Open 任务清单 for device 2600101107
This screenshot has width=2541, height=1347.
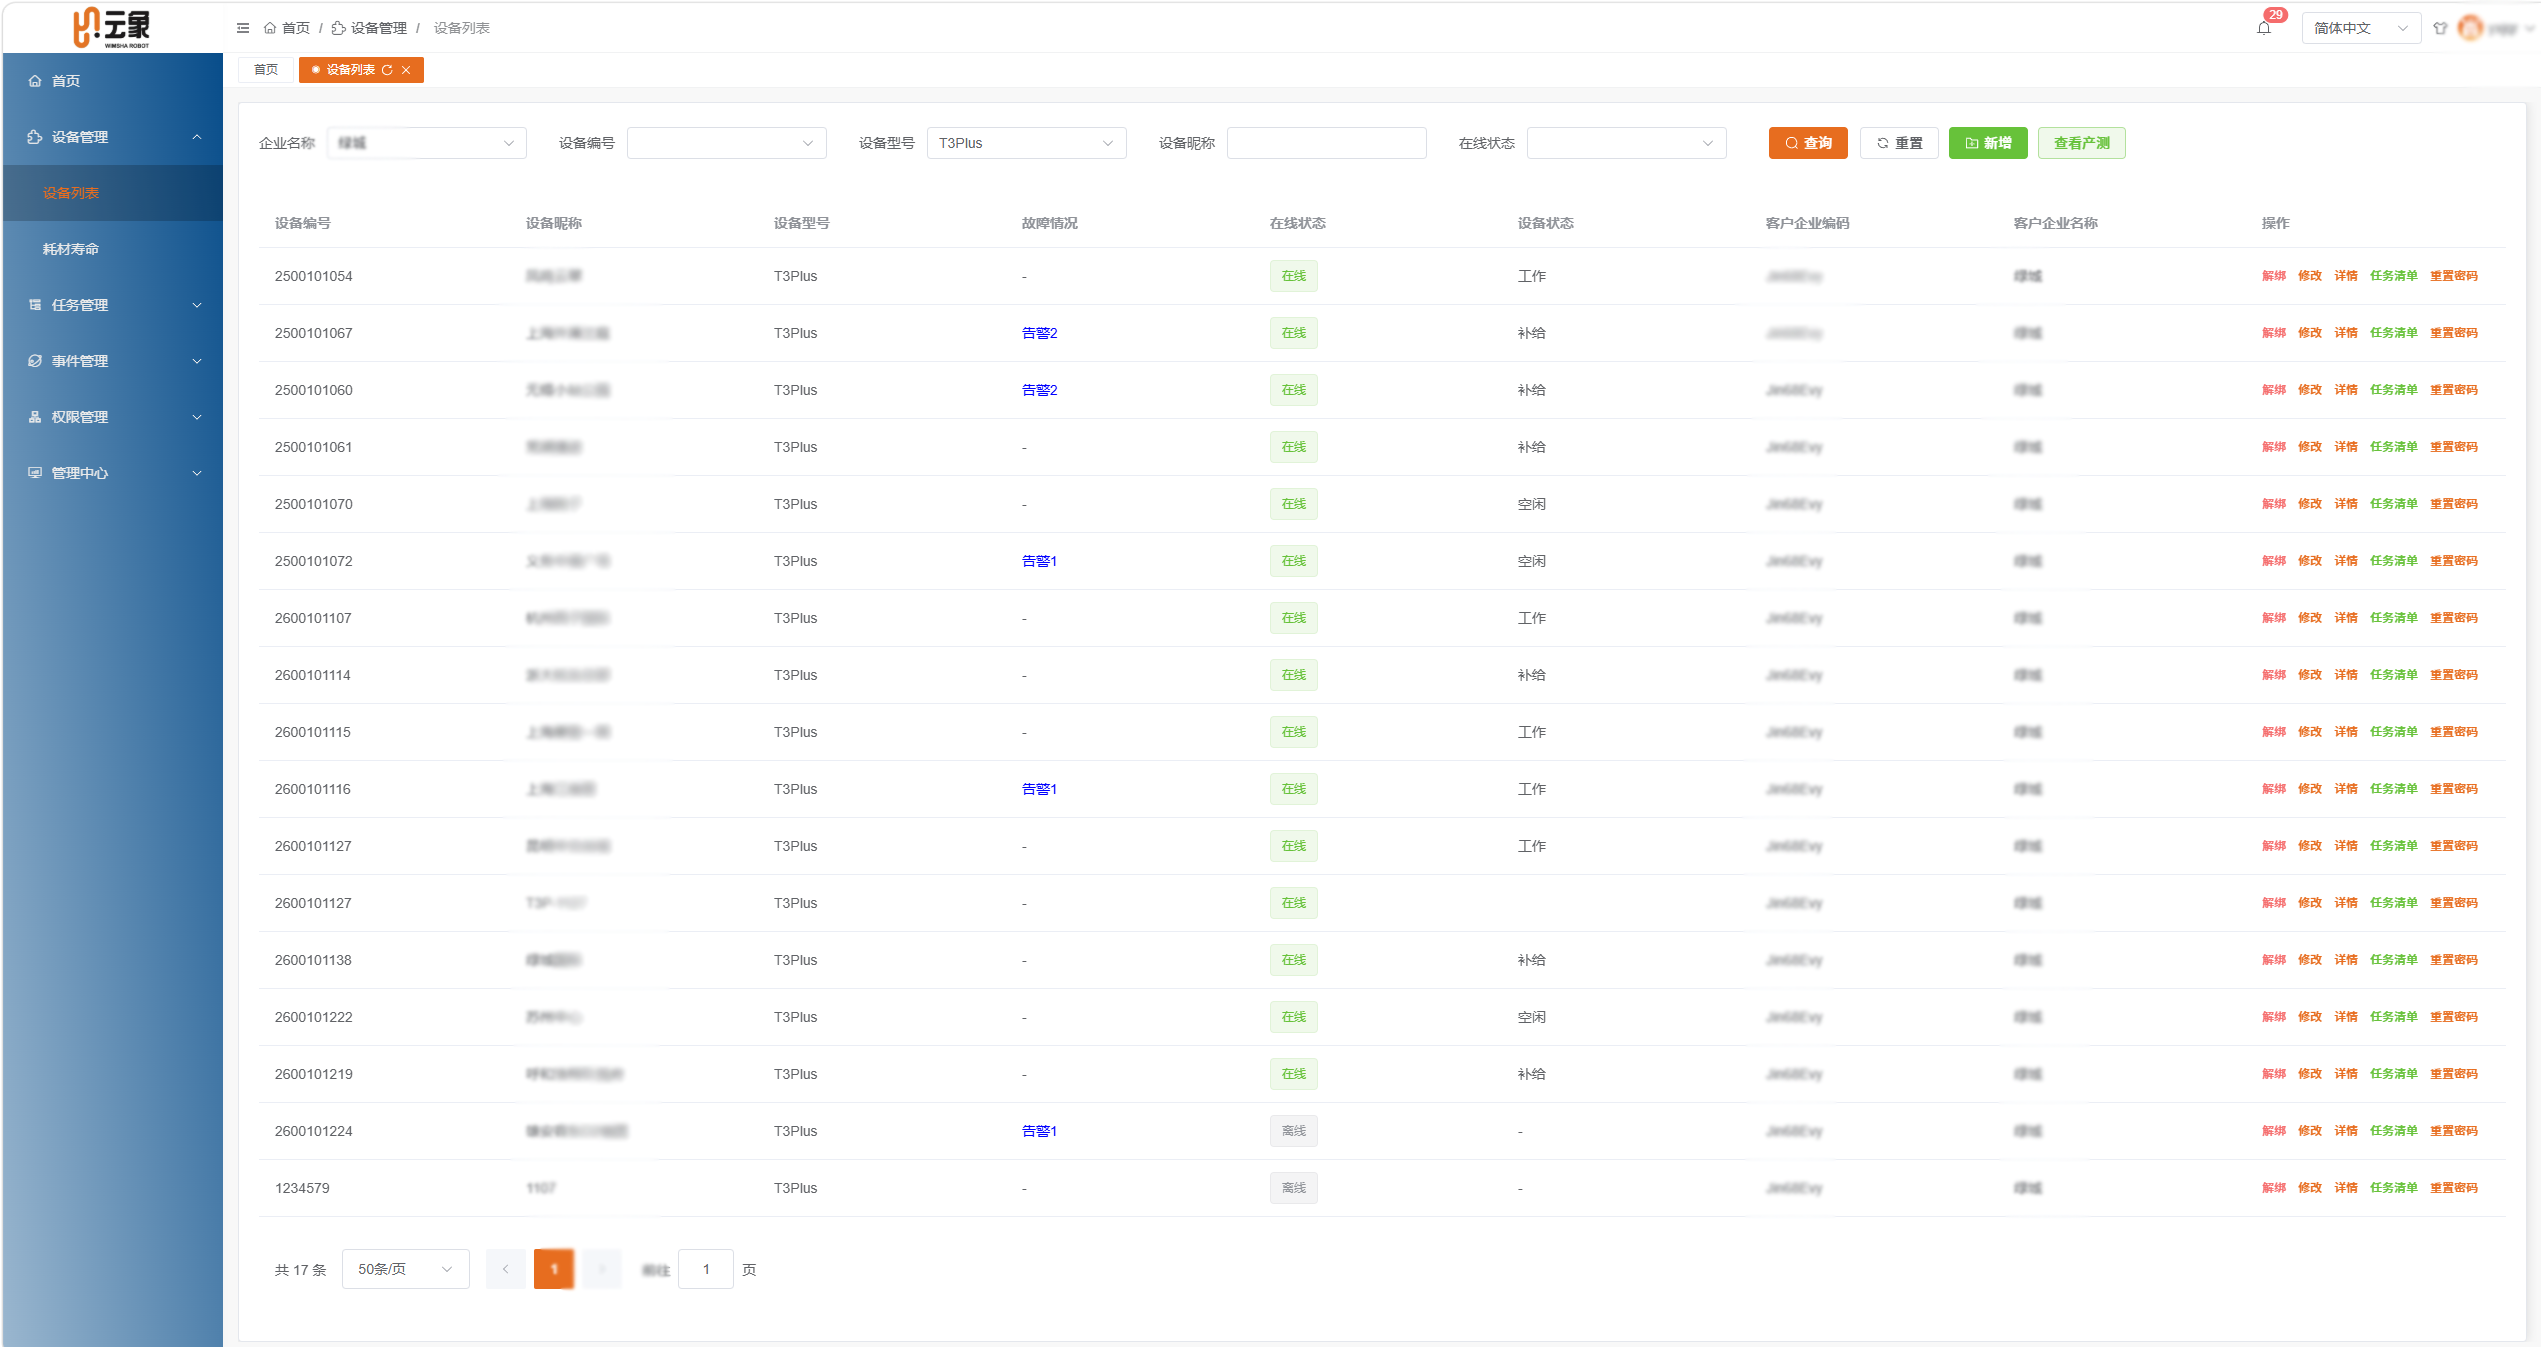point(2394,618)
